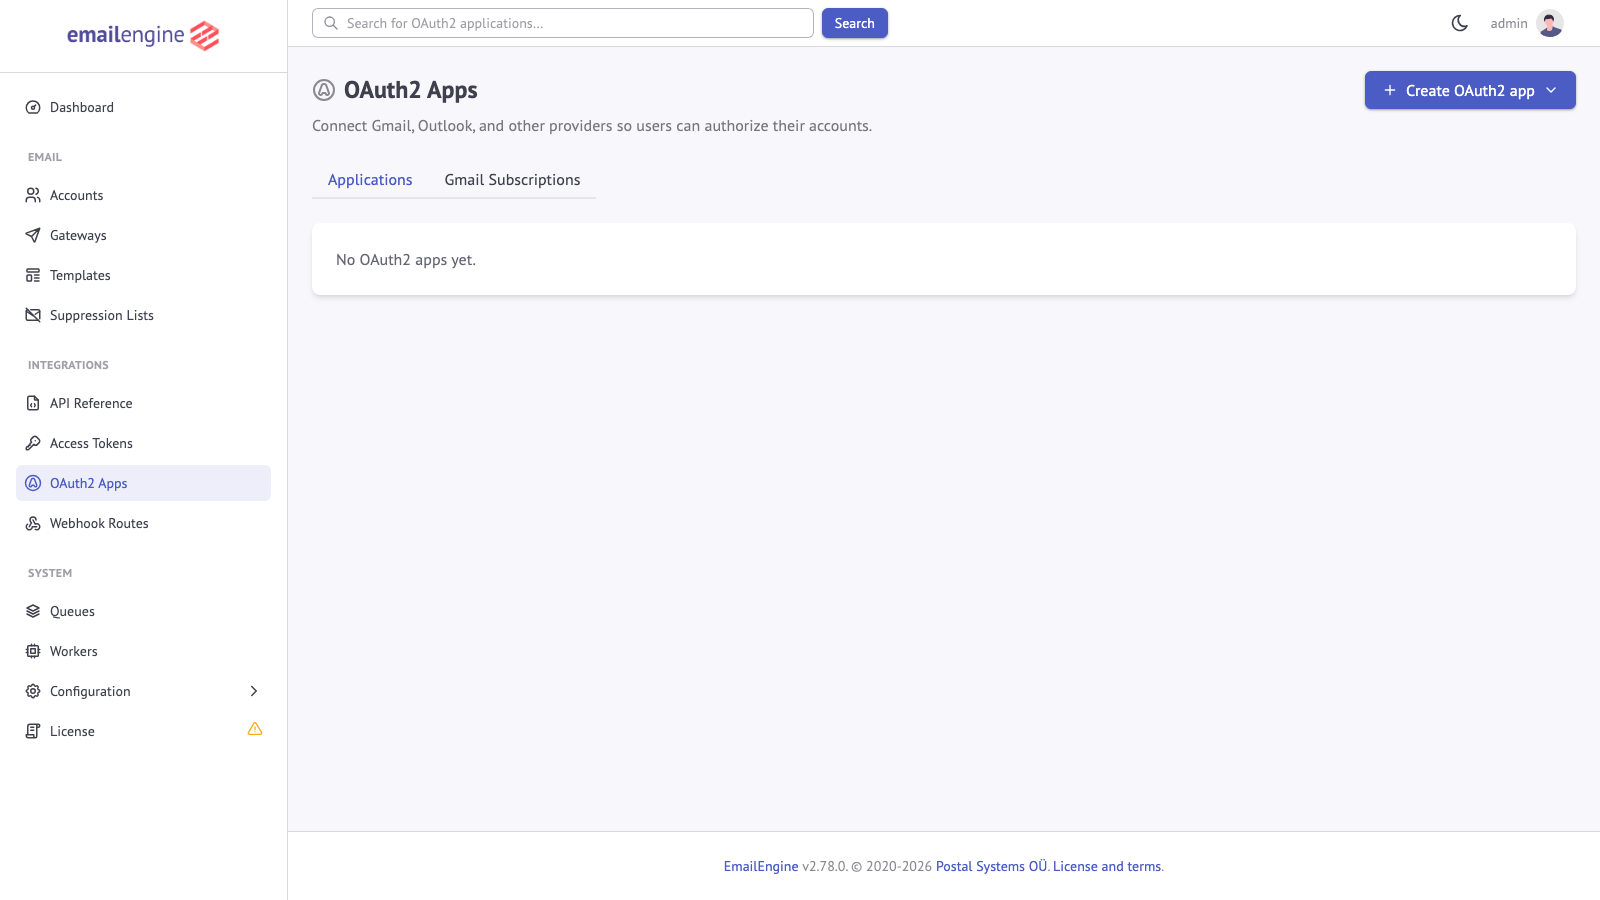1600x900 pixels.
Task: Click in the OAuth2 applications search field
Action: 563,23
